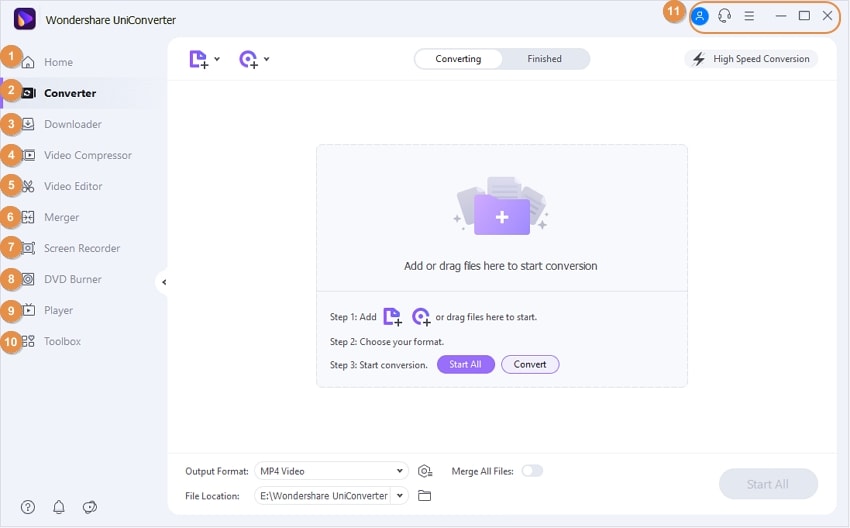Expand the Add Files dropdown arrow

click(x=217, y=59)
